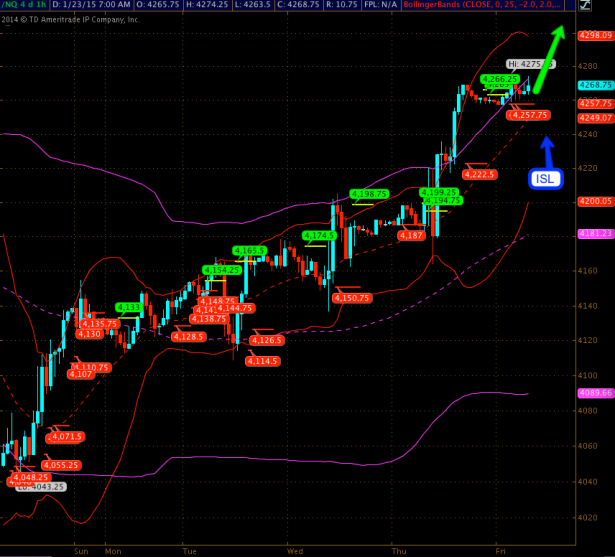Click the red 4,222.5 price bubble
The image size is (615, 557).
pyautogui.click(x=480, y=174)
